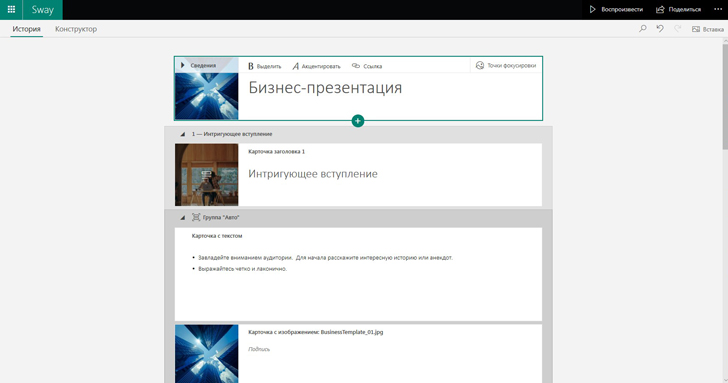
Task: Collapse section 1 Интригующее вступление
Action: (182, 134)
